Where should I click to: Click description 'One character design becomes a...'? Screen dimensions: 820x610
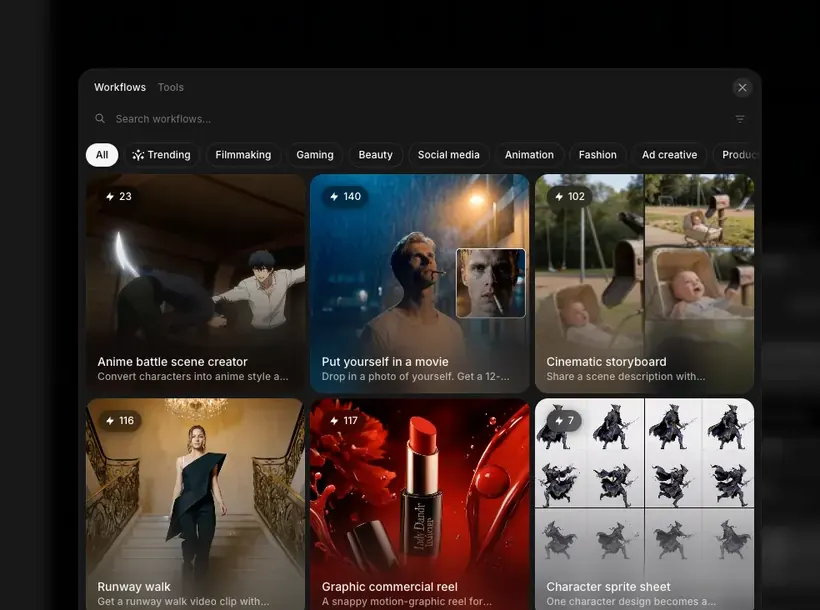click(631, 602)
